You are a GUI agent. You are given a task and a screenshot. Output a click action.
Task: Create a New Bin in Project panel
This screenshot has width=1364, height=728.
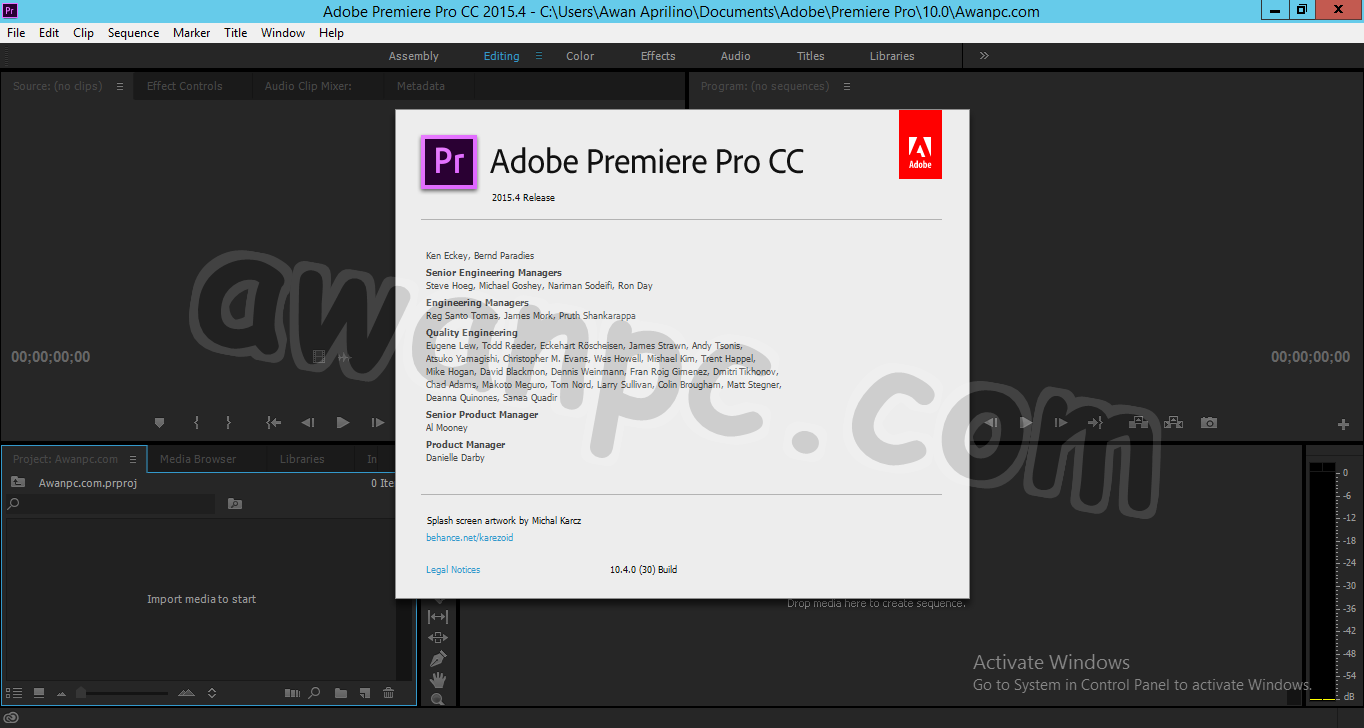click(341, 692)
